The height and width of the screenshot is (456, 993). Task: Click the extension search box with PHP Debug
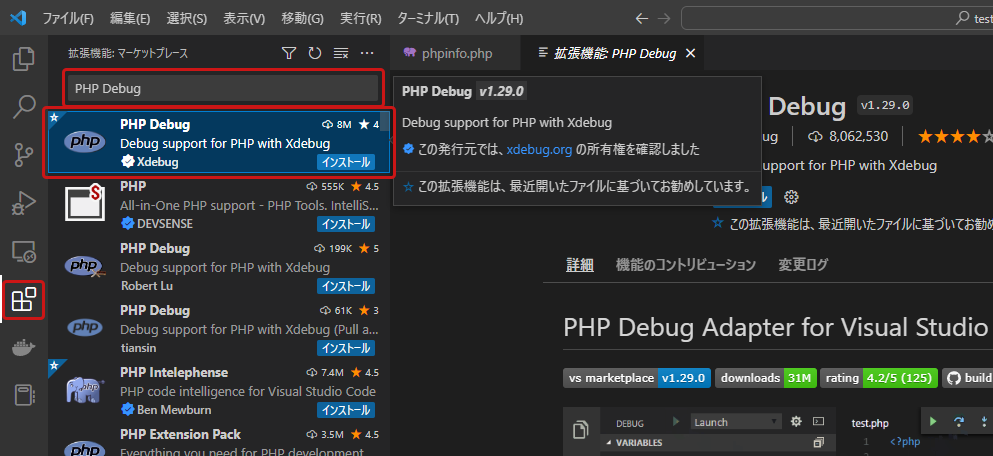click(x=223, y=89)
